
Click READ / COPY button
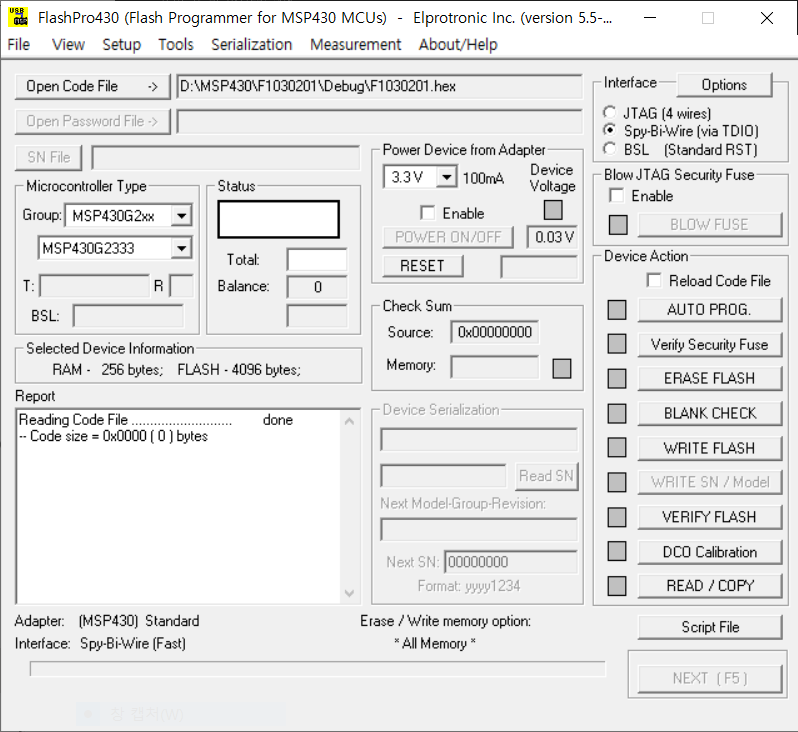pyautogui.click(x=709, y=586)
